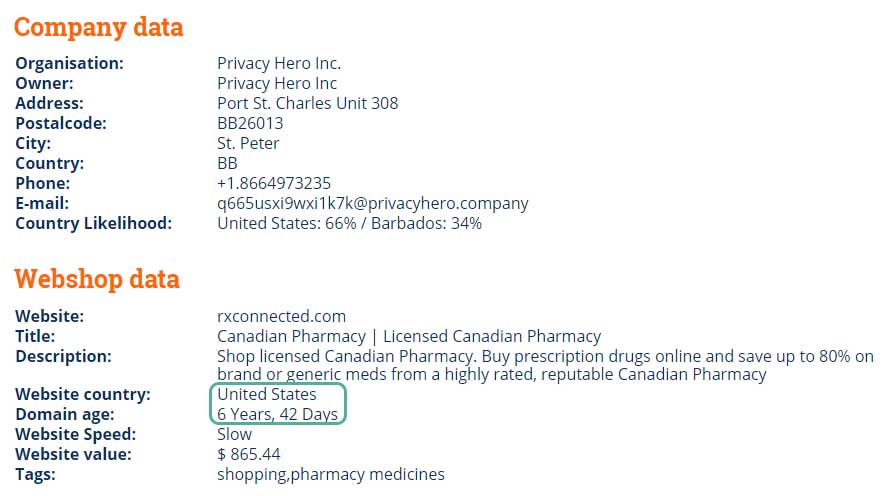891x496 pixels.
Task: Click the shopping,pharmacy medicines tags
Action: click(331, 475)
